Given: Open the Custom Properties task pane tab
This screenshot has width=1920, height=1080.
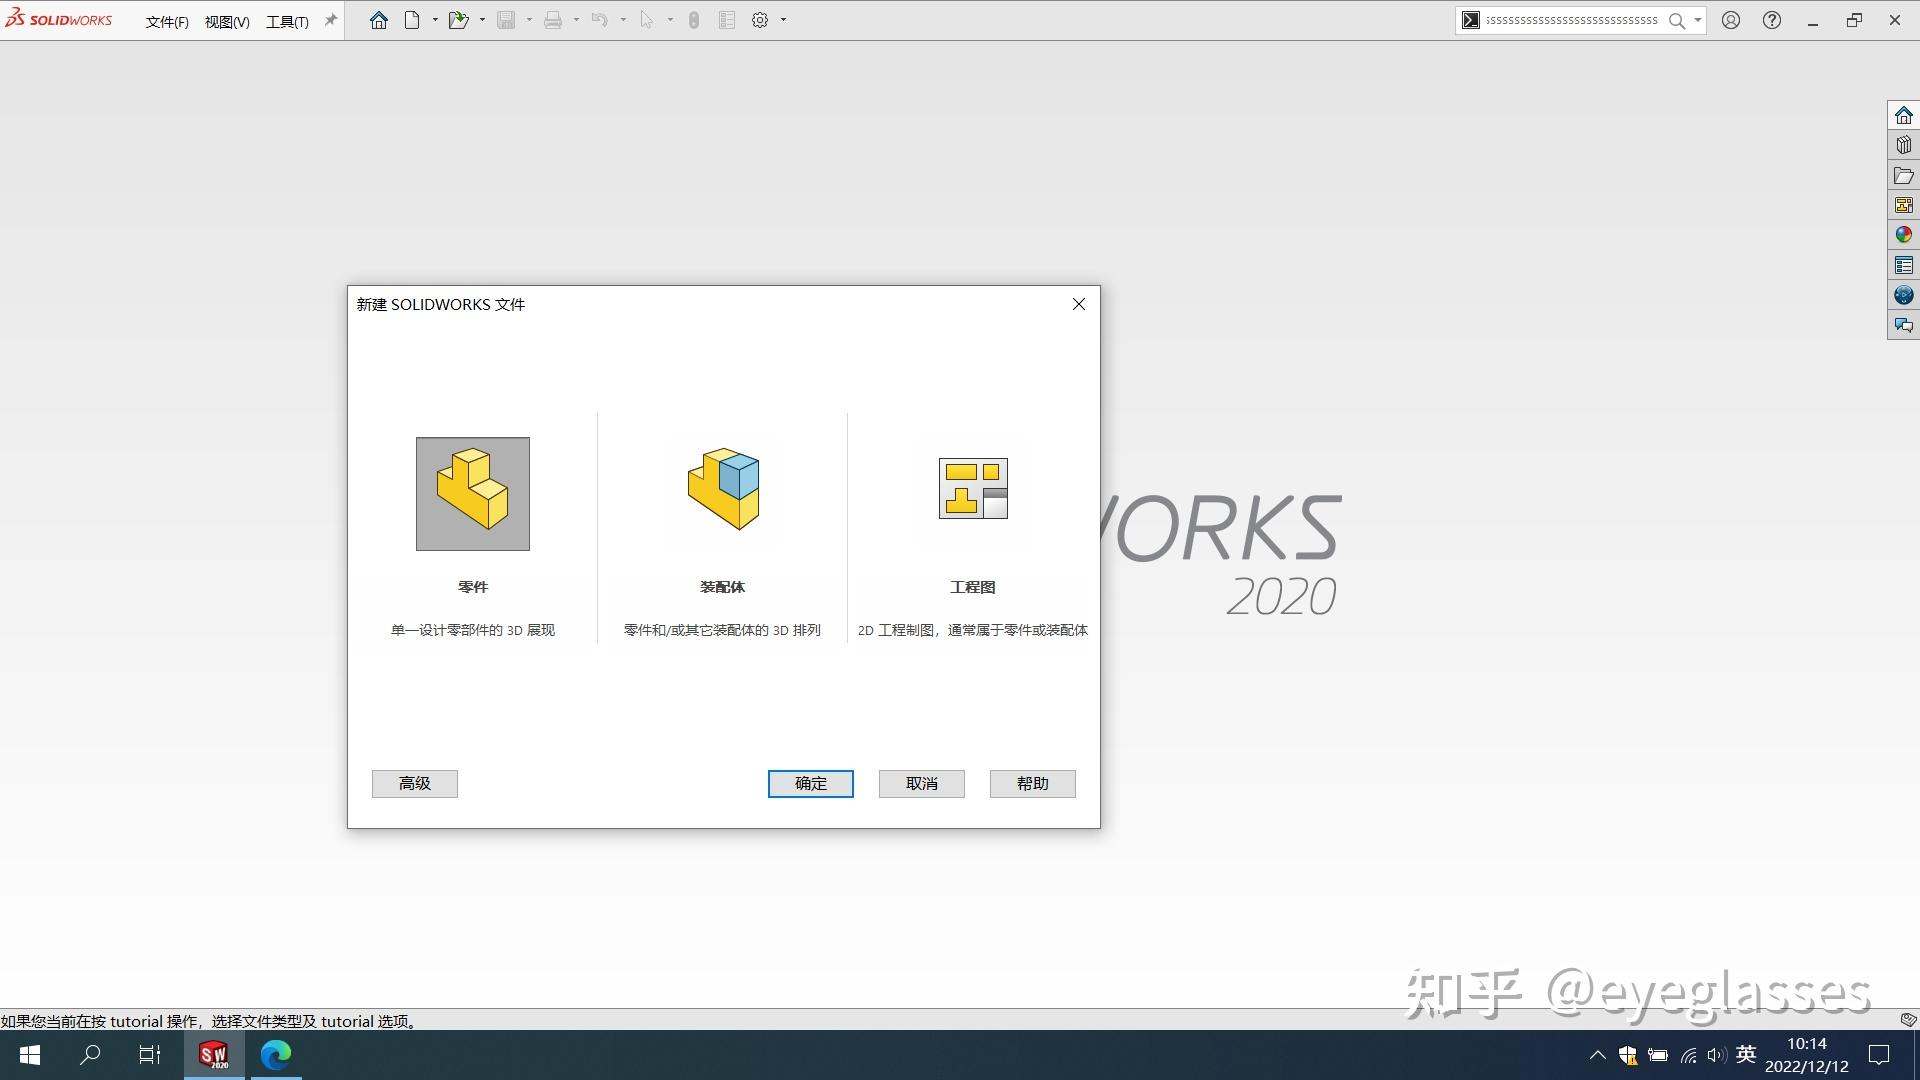Looking at the screenshot, I should (1903, 265).
